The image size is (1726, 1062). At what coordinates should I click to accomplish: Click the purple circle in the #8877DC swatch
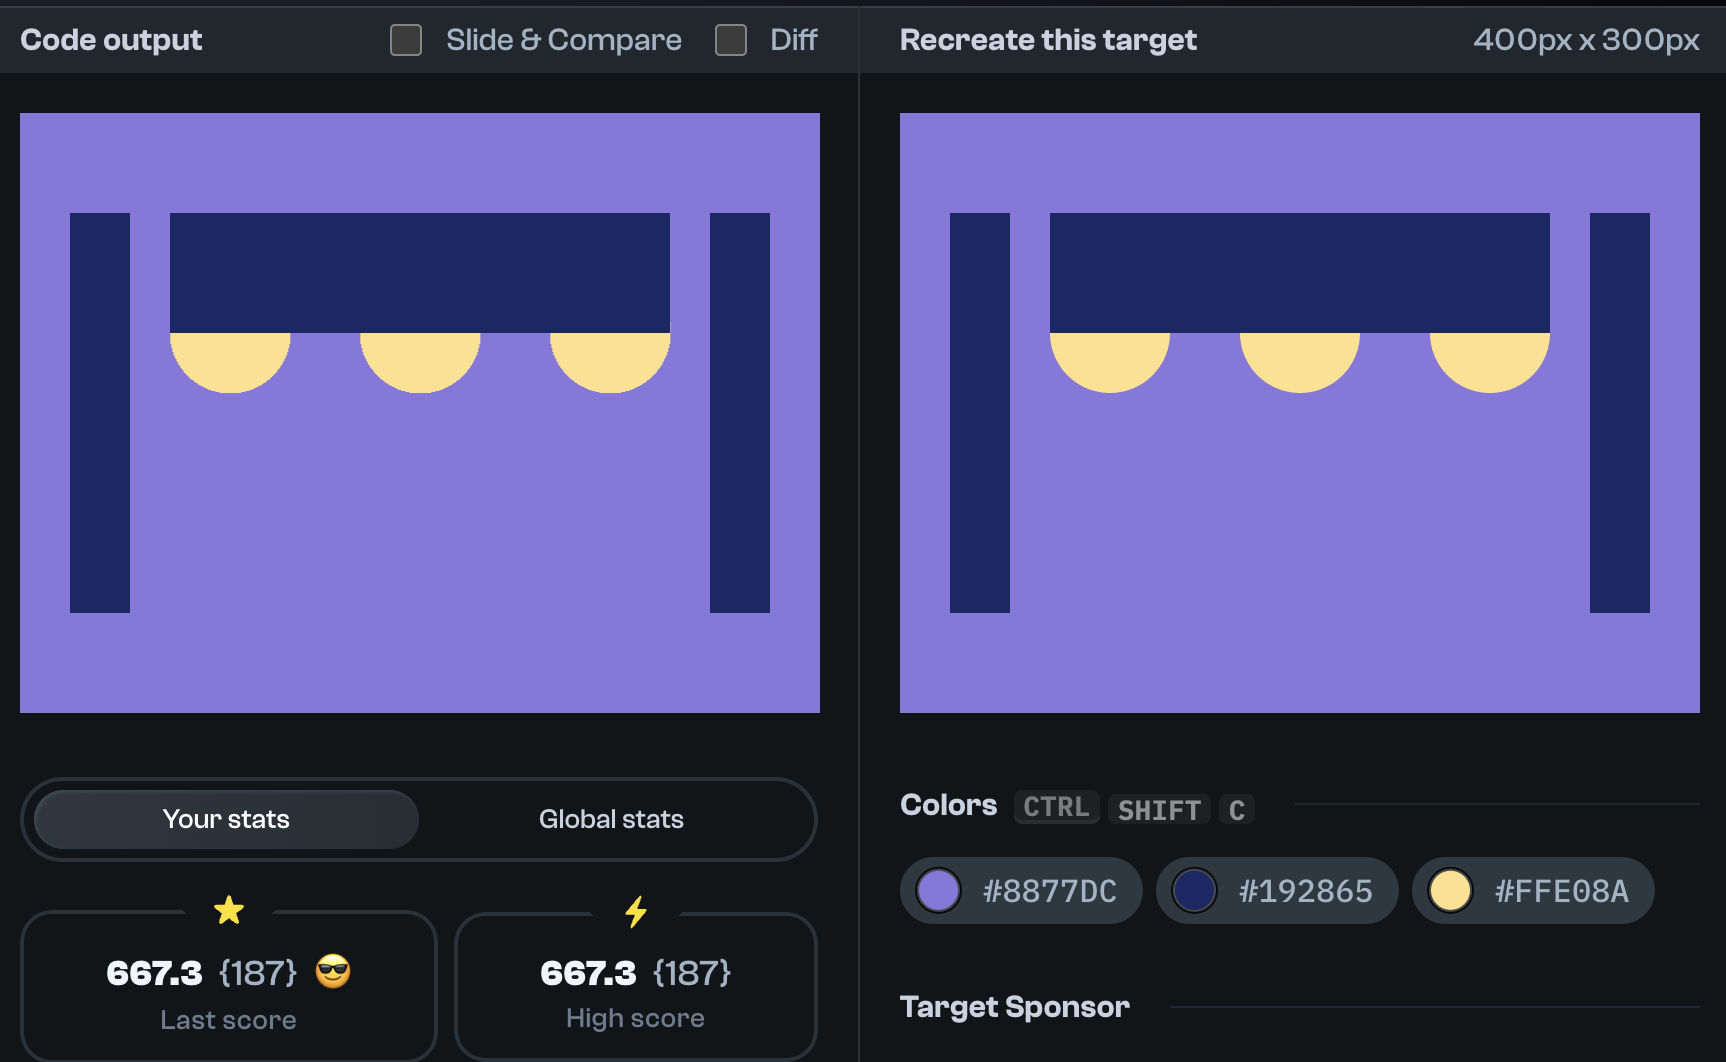tap(938, 891)
